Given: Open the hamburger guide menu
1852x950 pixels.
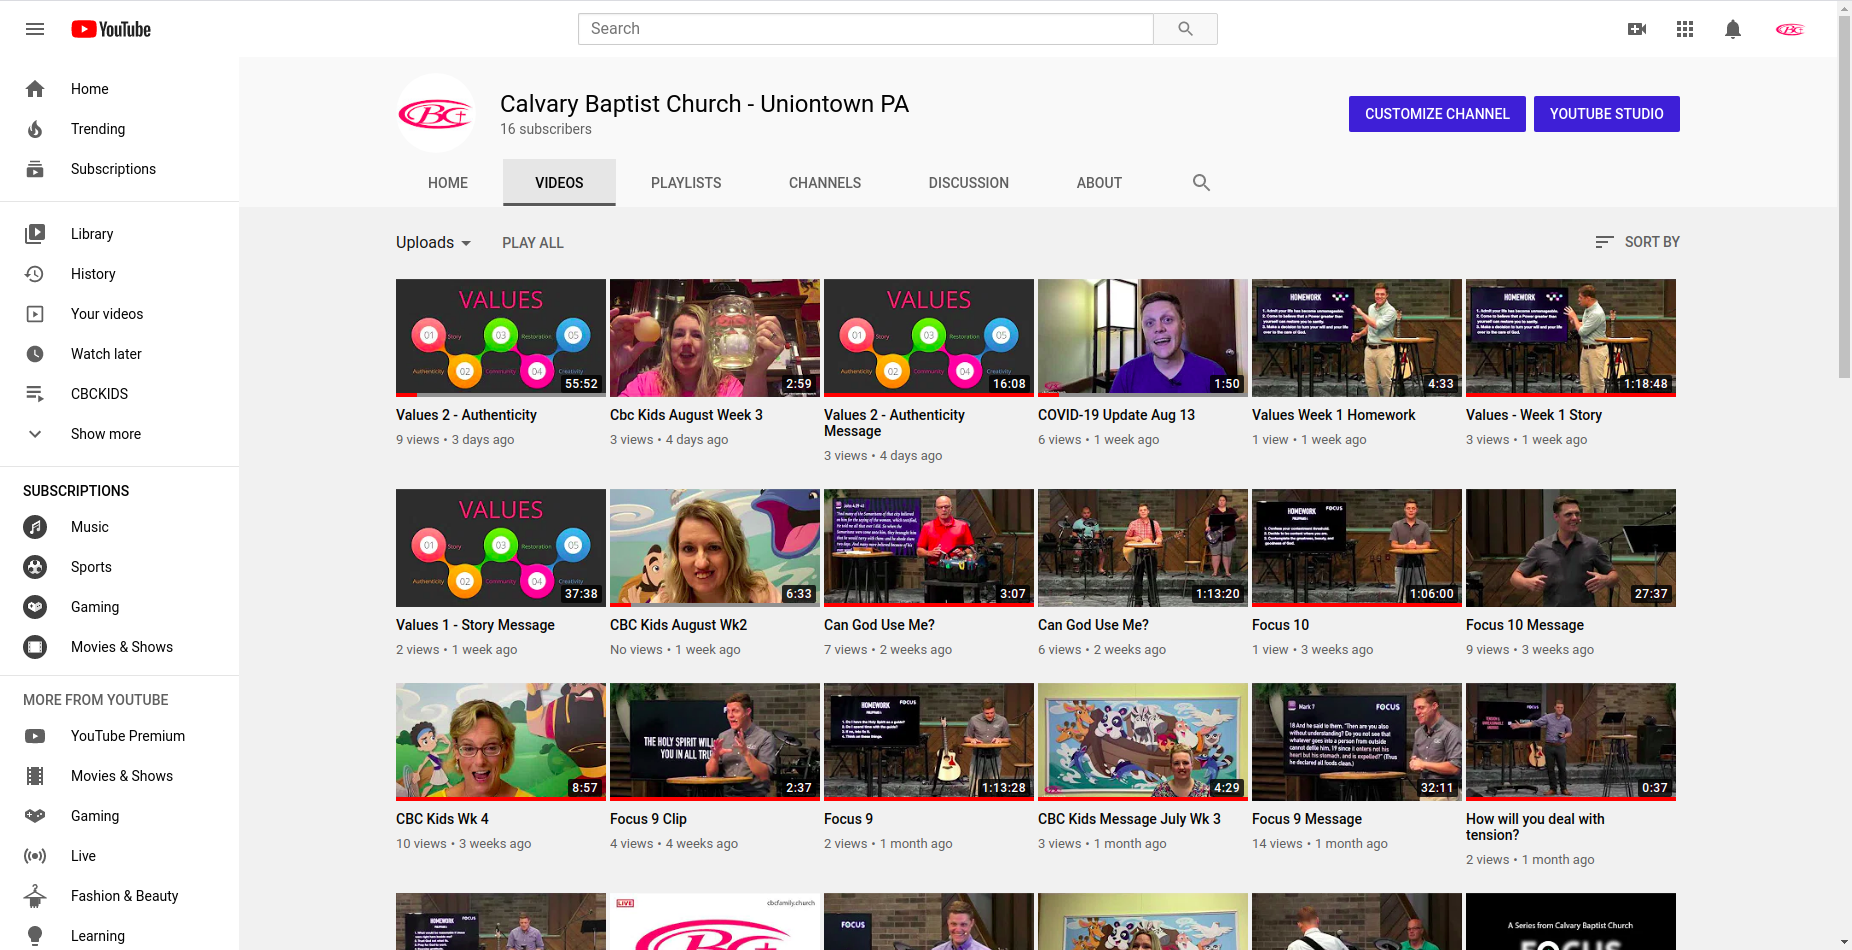Looking at the screenshot, I should click(35, 29).
